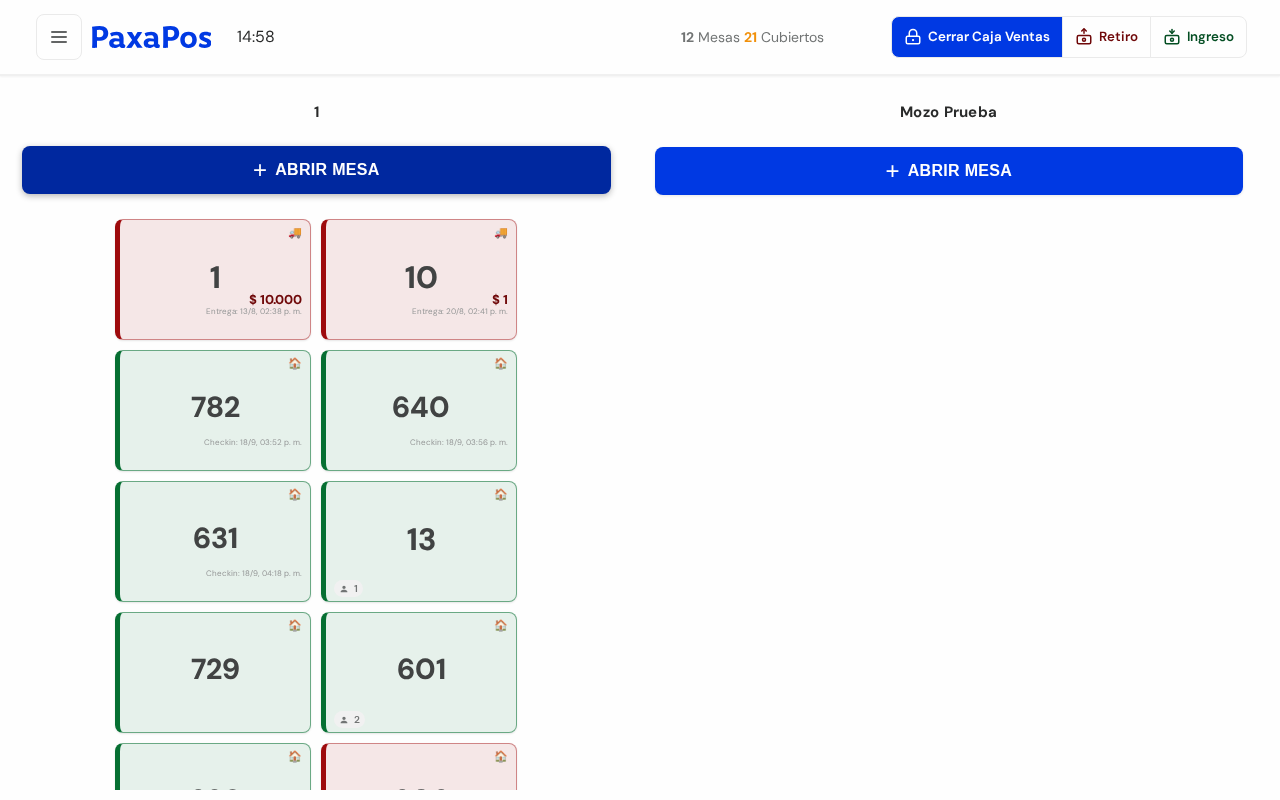Click house icon on table 729
The width and height of the screenshot is (1280, 800).
[295, 626]
